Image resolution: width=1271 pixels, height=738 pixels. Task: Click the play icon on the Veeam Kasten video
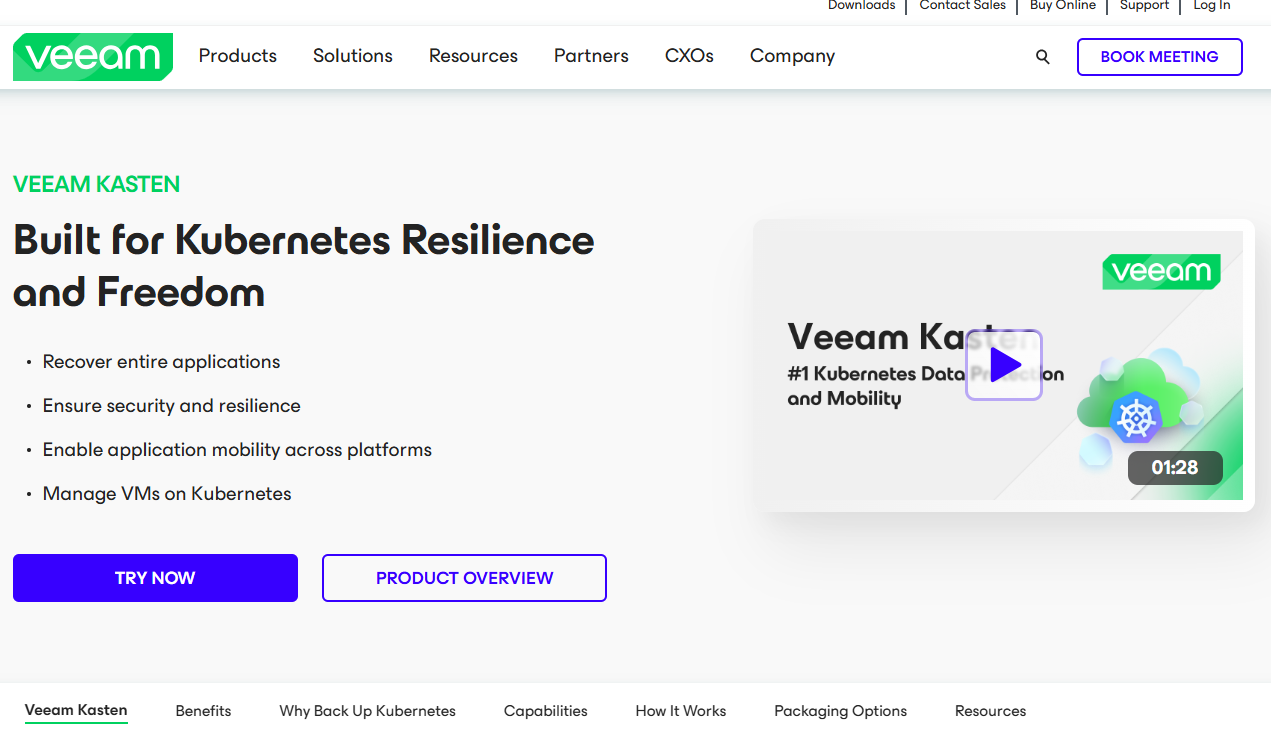coord(1003,365)
